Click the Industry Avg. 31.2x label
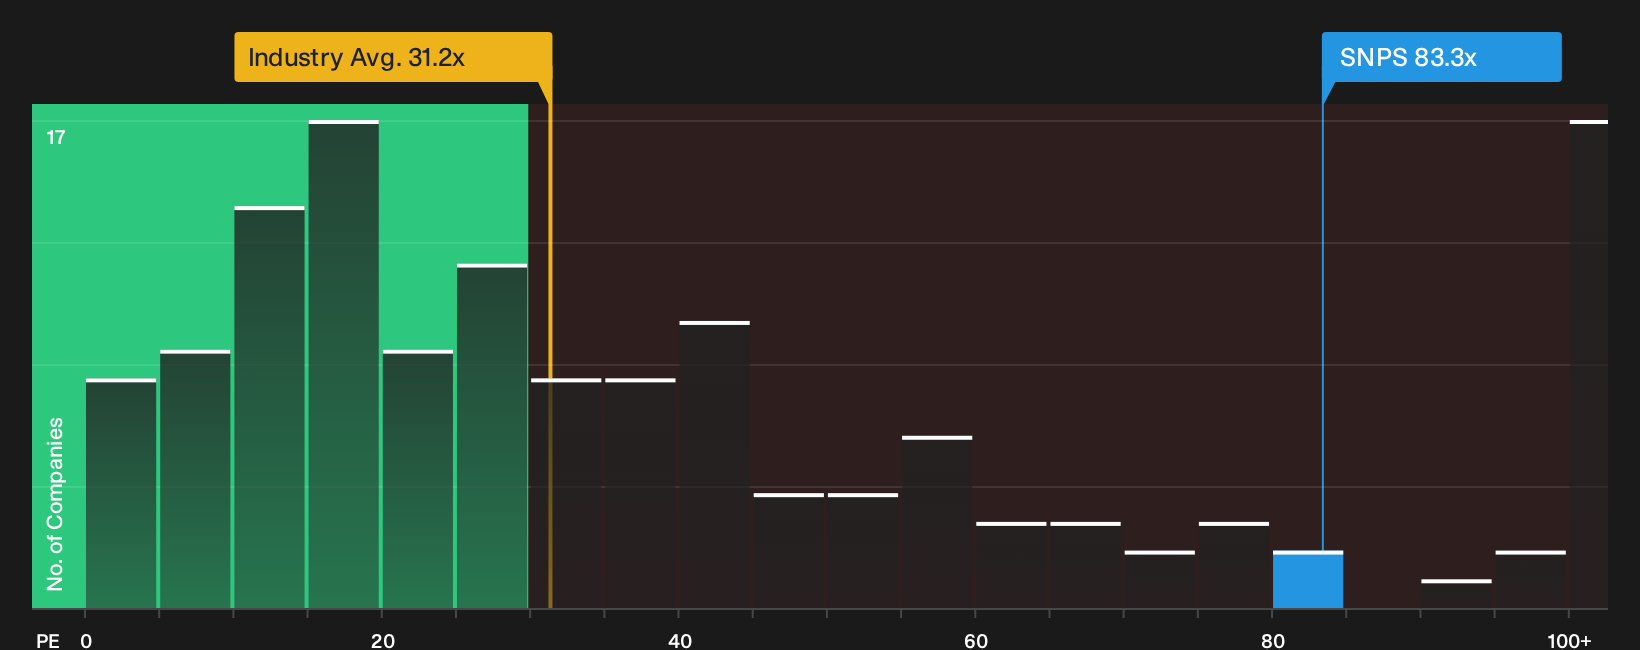 (393, 57)
